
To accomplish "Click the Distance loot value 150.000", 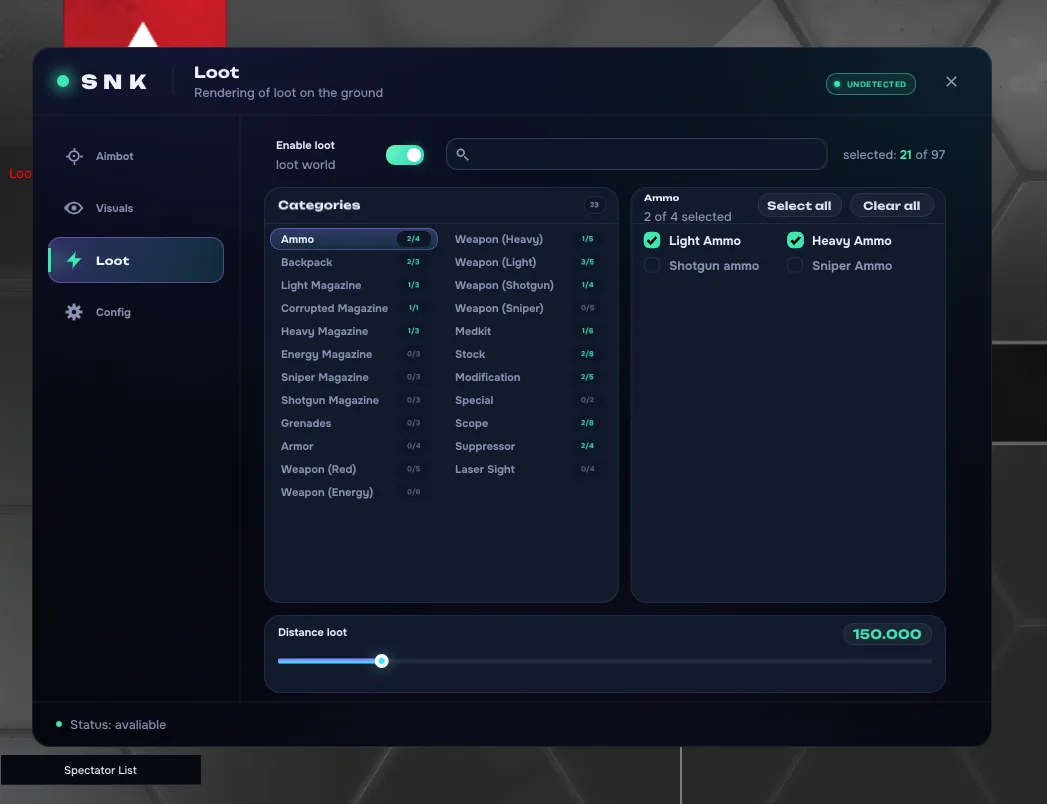I will [x=887, y=634].
